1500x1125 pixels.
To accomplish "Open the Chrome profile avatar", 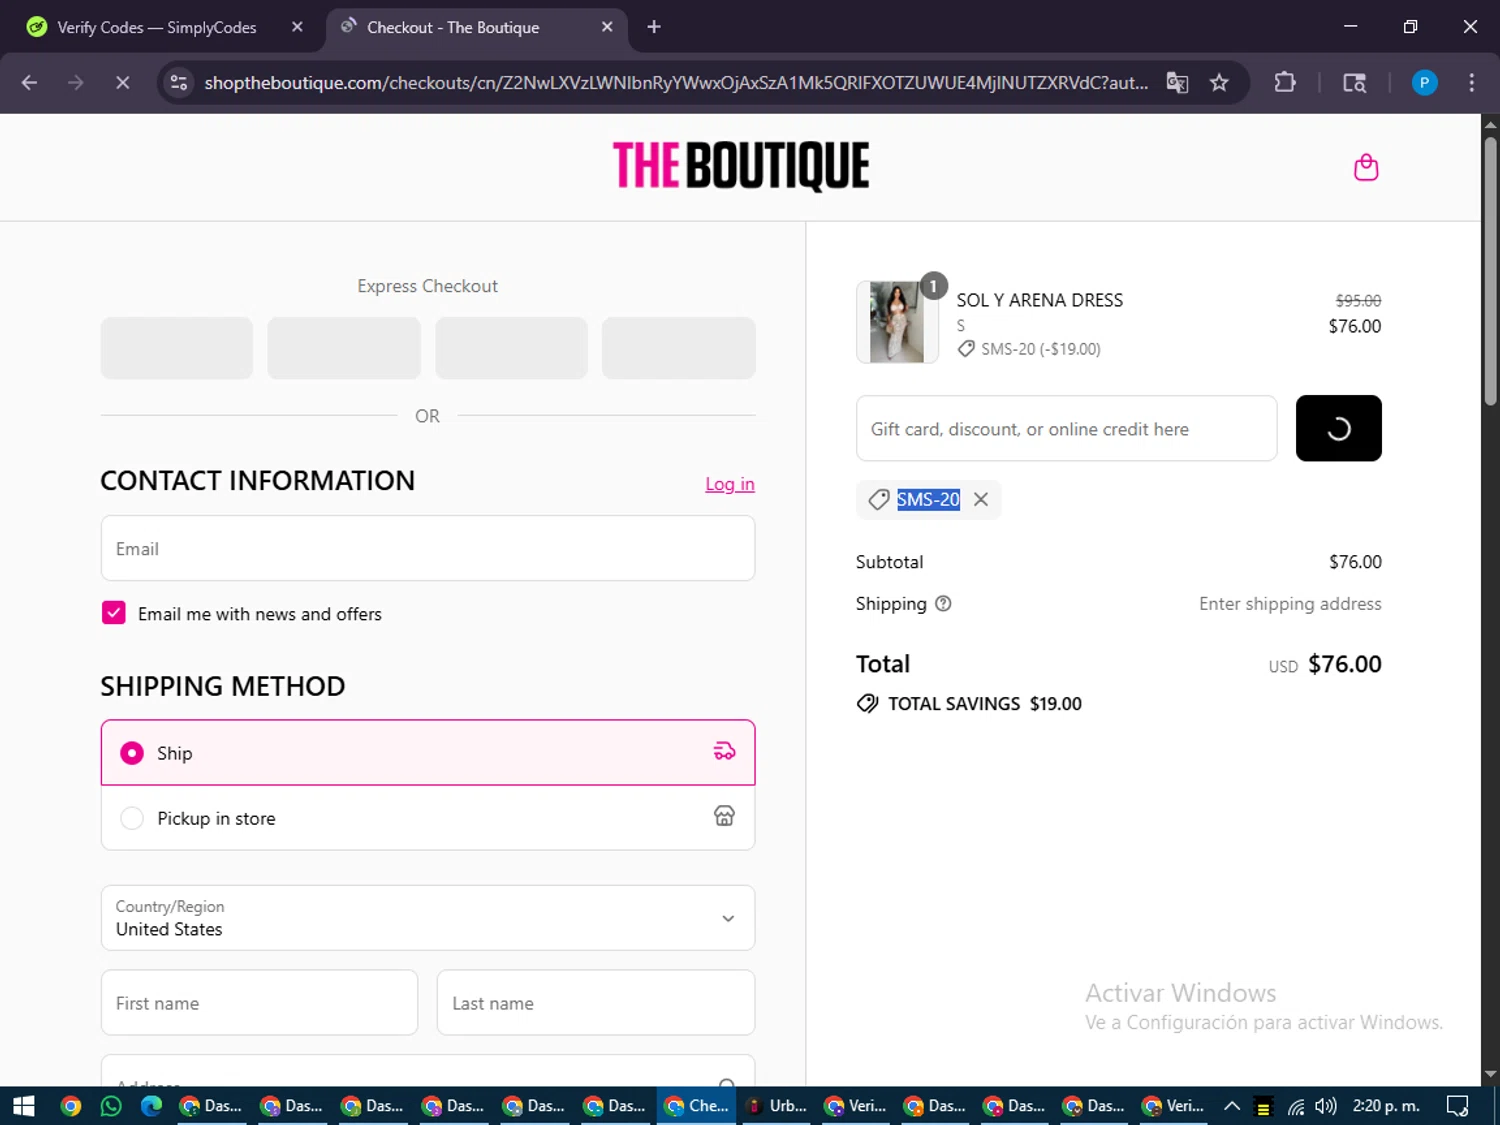I will pyautogui.click(x=1424, y=83).
